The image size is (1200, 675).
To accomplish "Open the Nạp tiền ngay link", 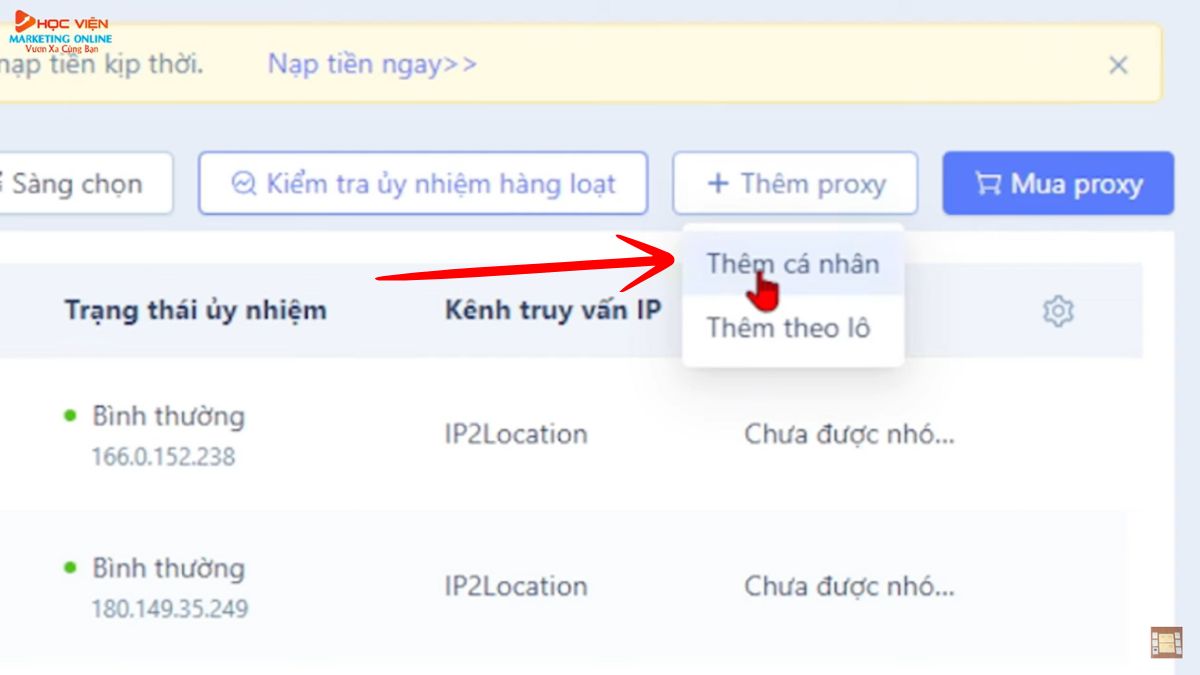I will pos(372,65).
